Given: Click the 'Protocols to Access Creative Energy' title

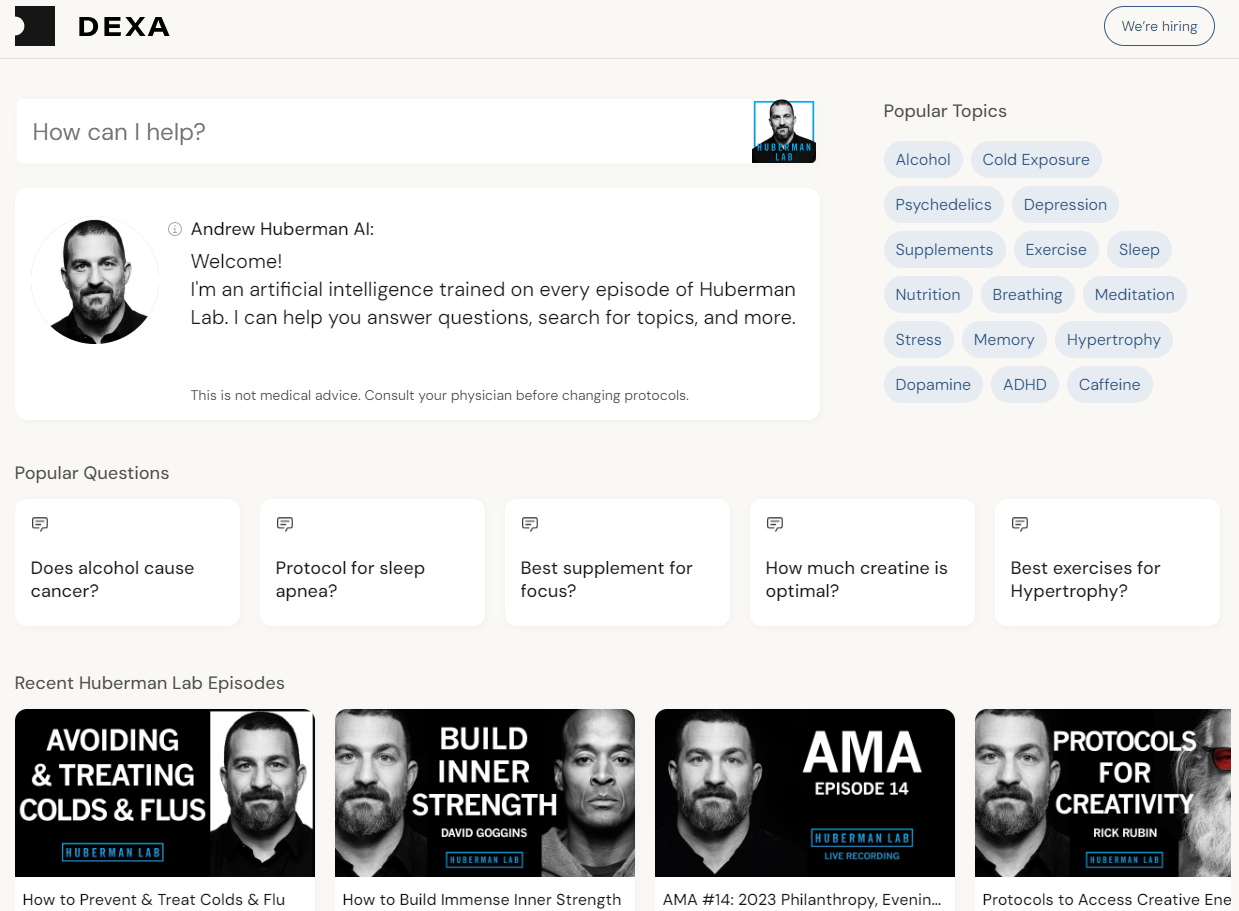Looking at the screenshot, I should (1106, 900).
